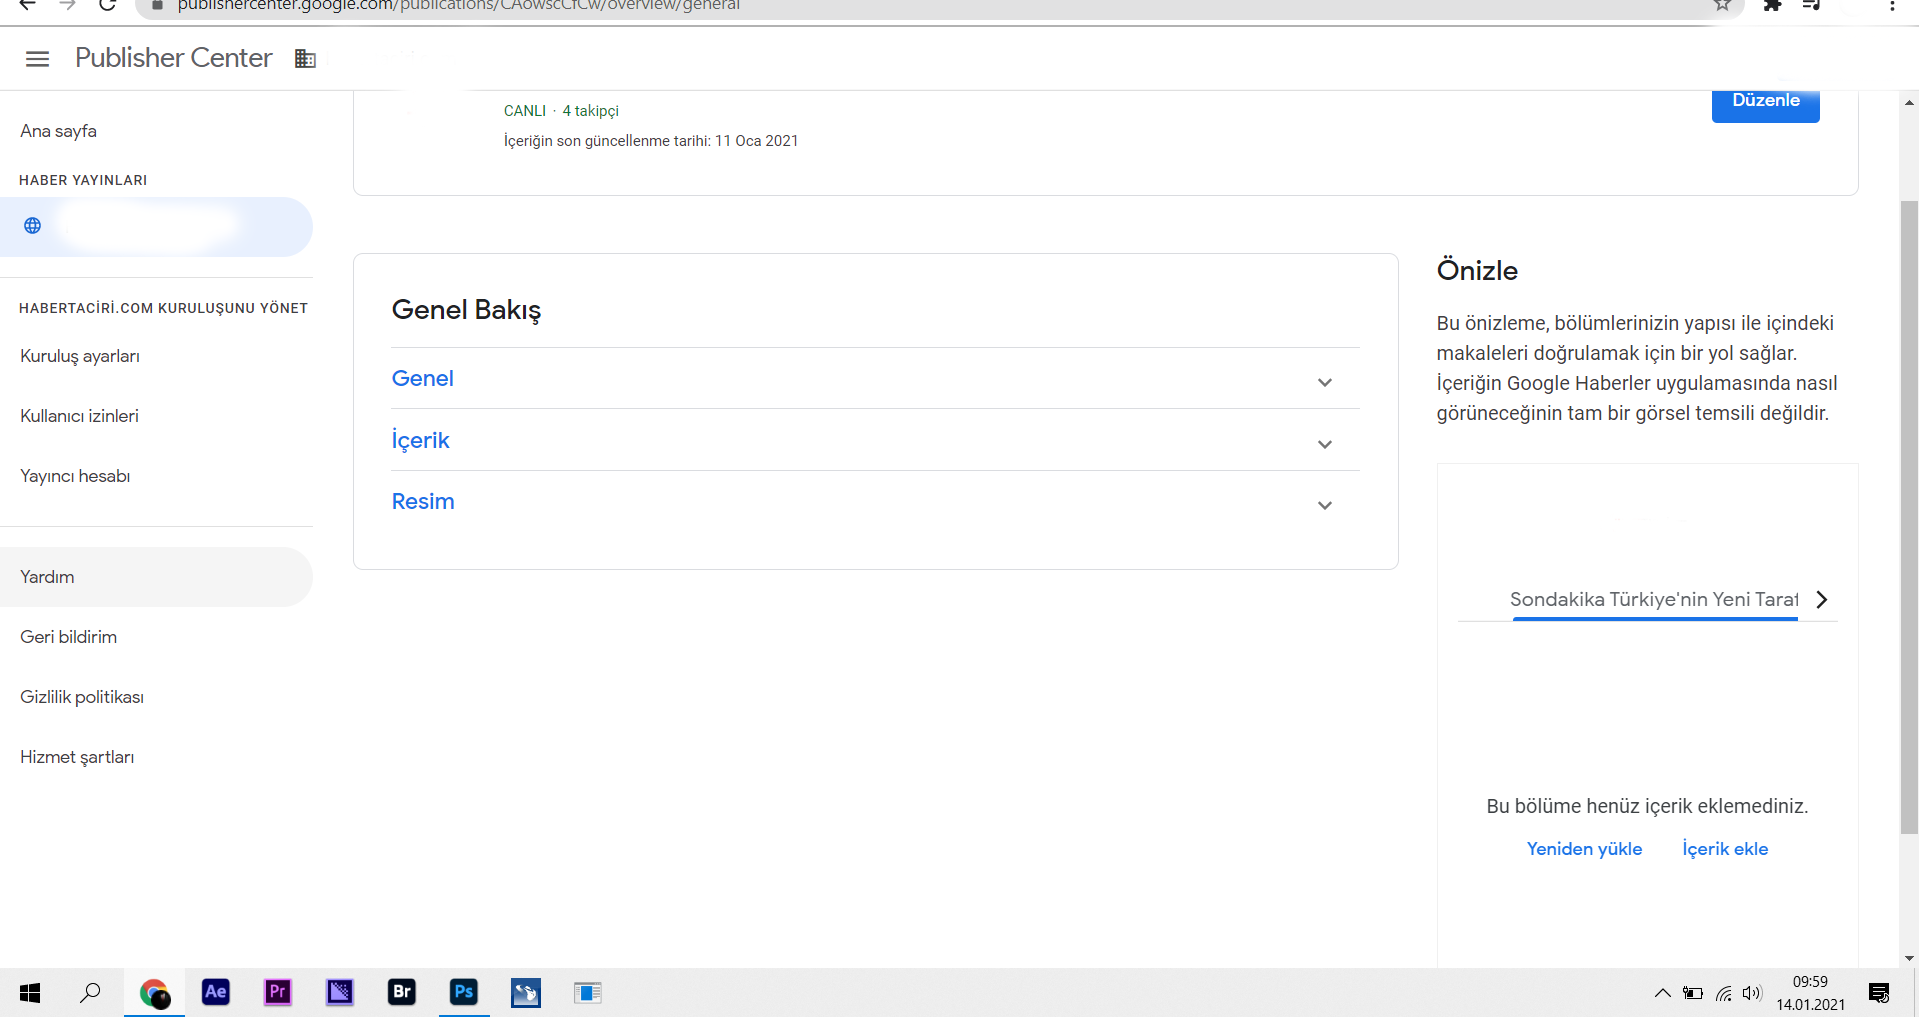1919x1017 pixels.
Task: Click the Publisher Center title
Action: point(173,58)
